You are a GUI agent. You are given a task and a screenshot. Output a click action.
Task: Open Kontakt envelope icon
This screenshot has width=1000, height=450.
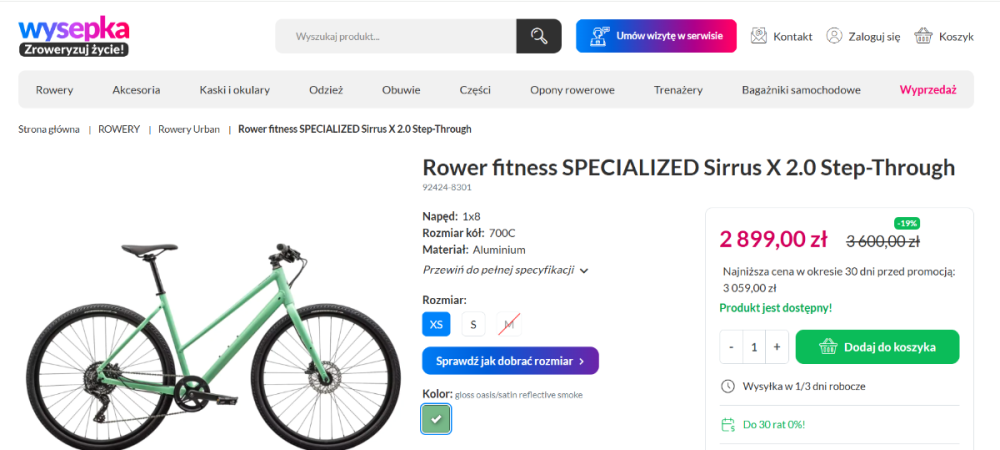[759, 36]
